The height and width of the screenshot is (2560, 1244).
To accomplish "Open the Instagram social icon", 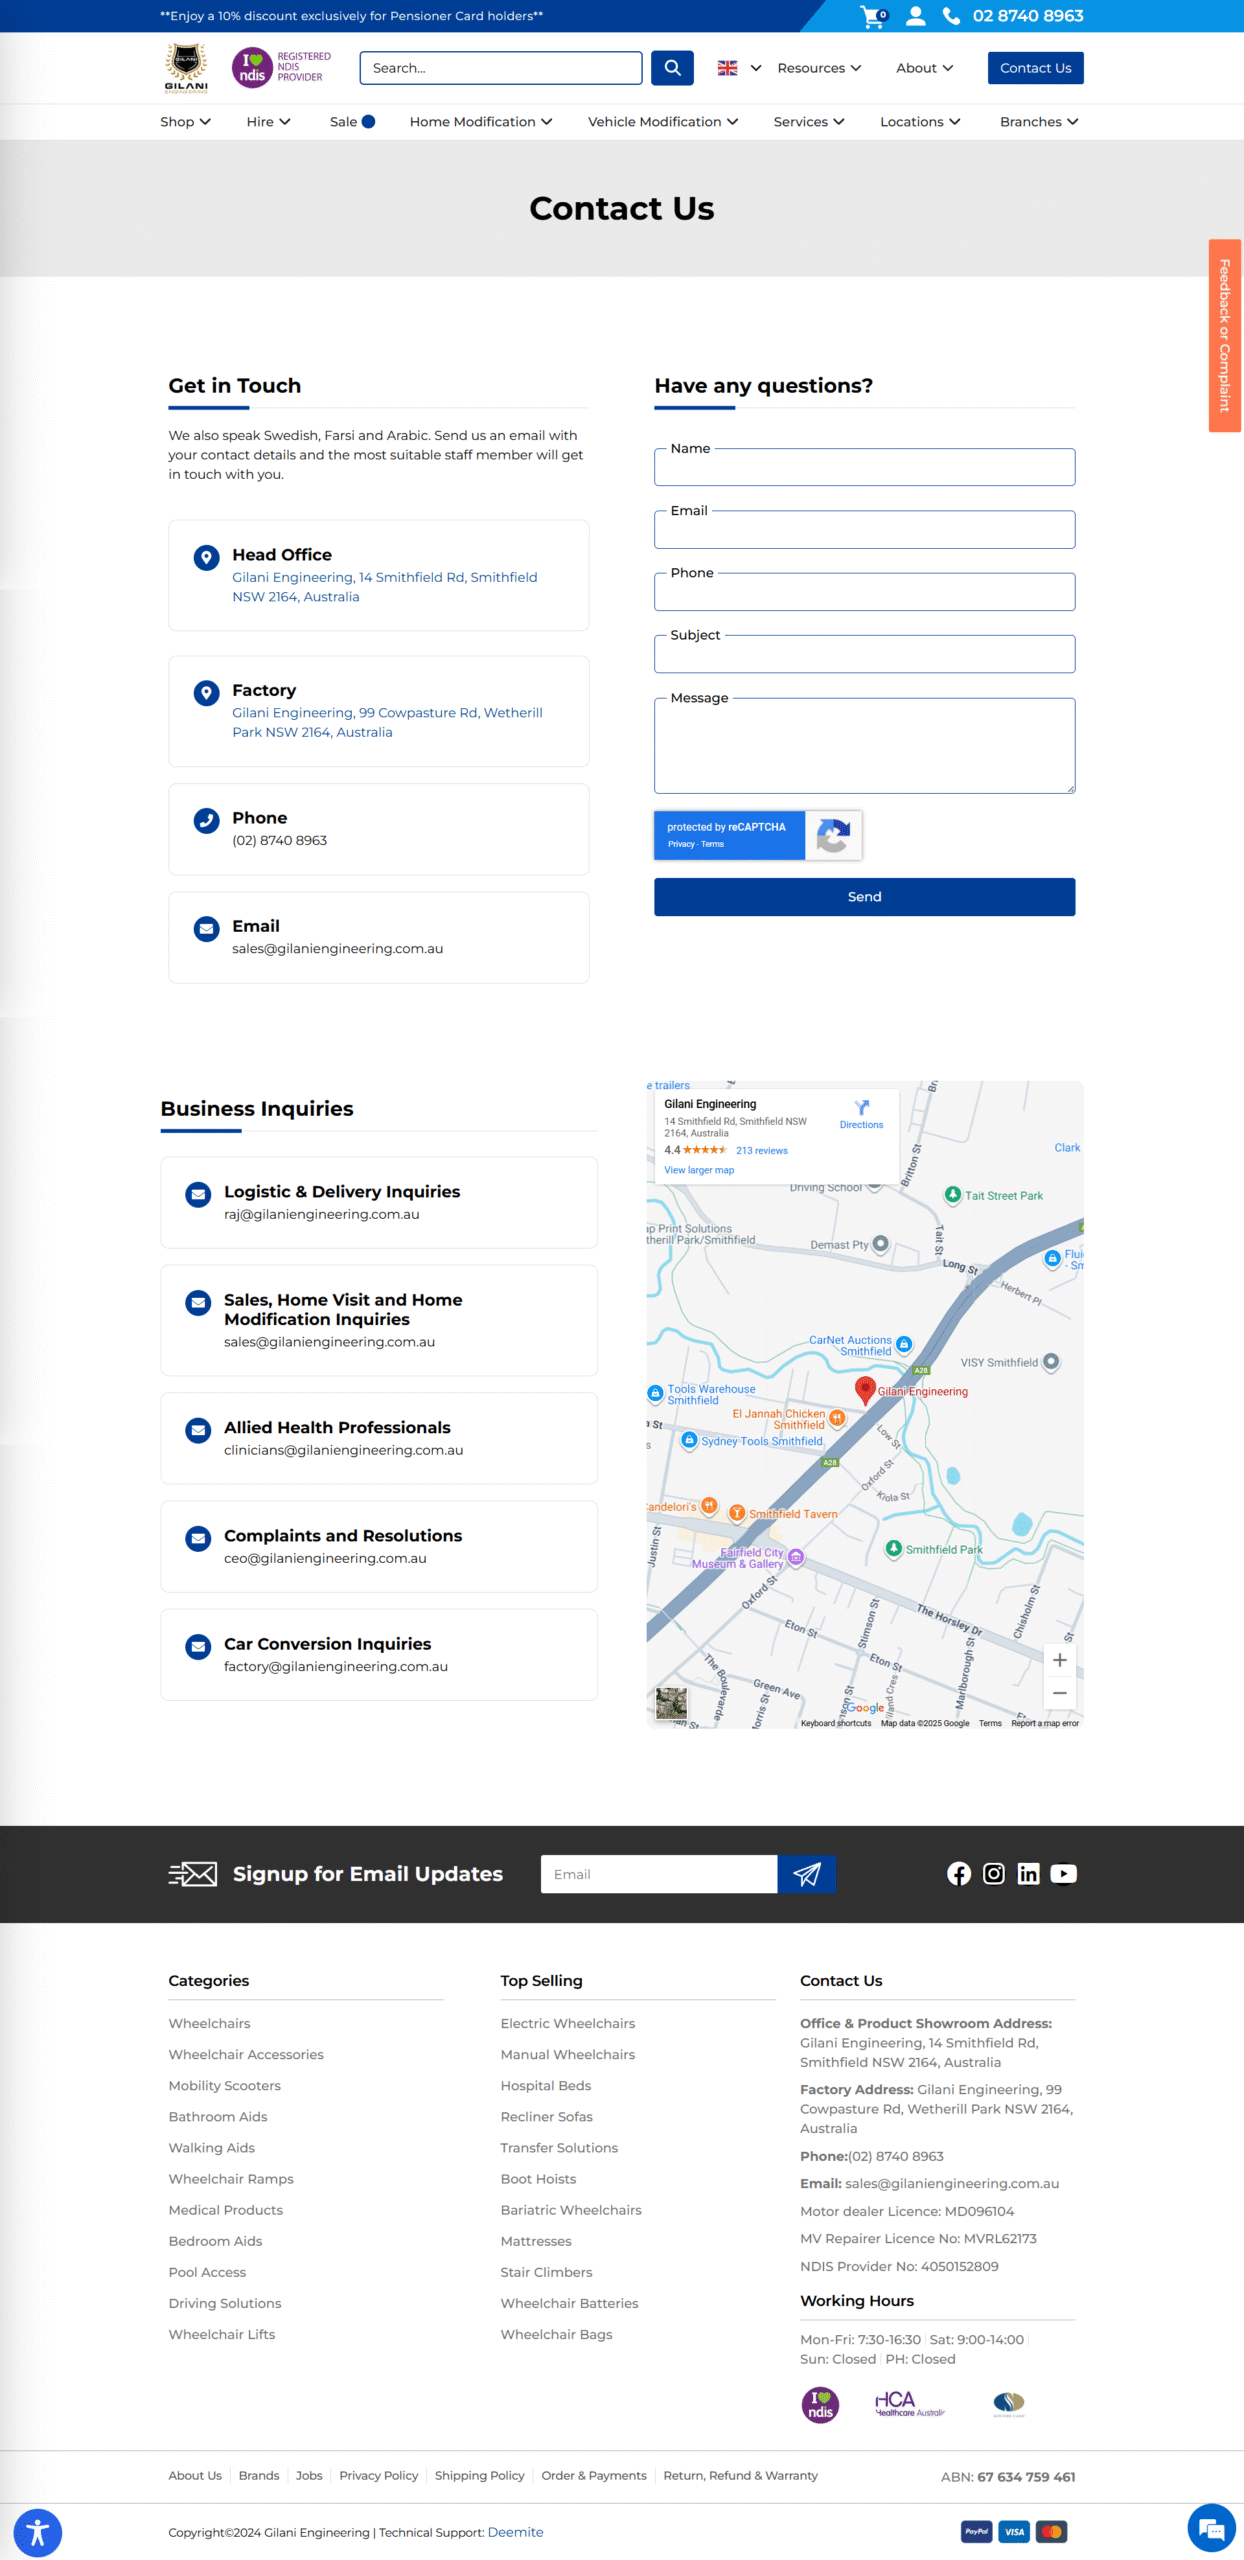I will [x=994, y=1874].
